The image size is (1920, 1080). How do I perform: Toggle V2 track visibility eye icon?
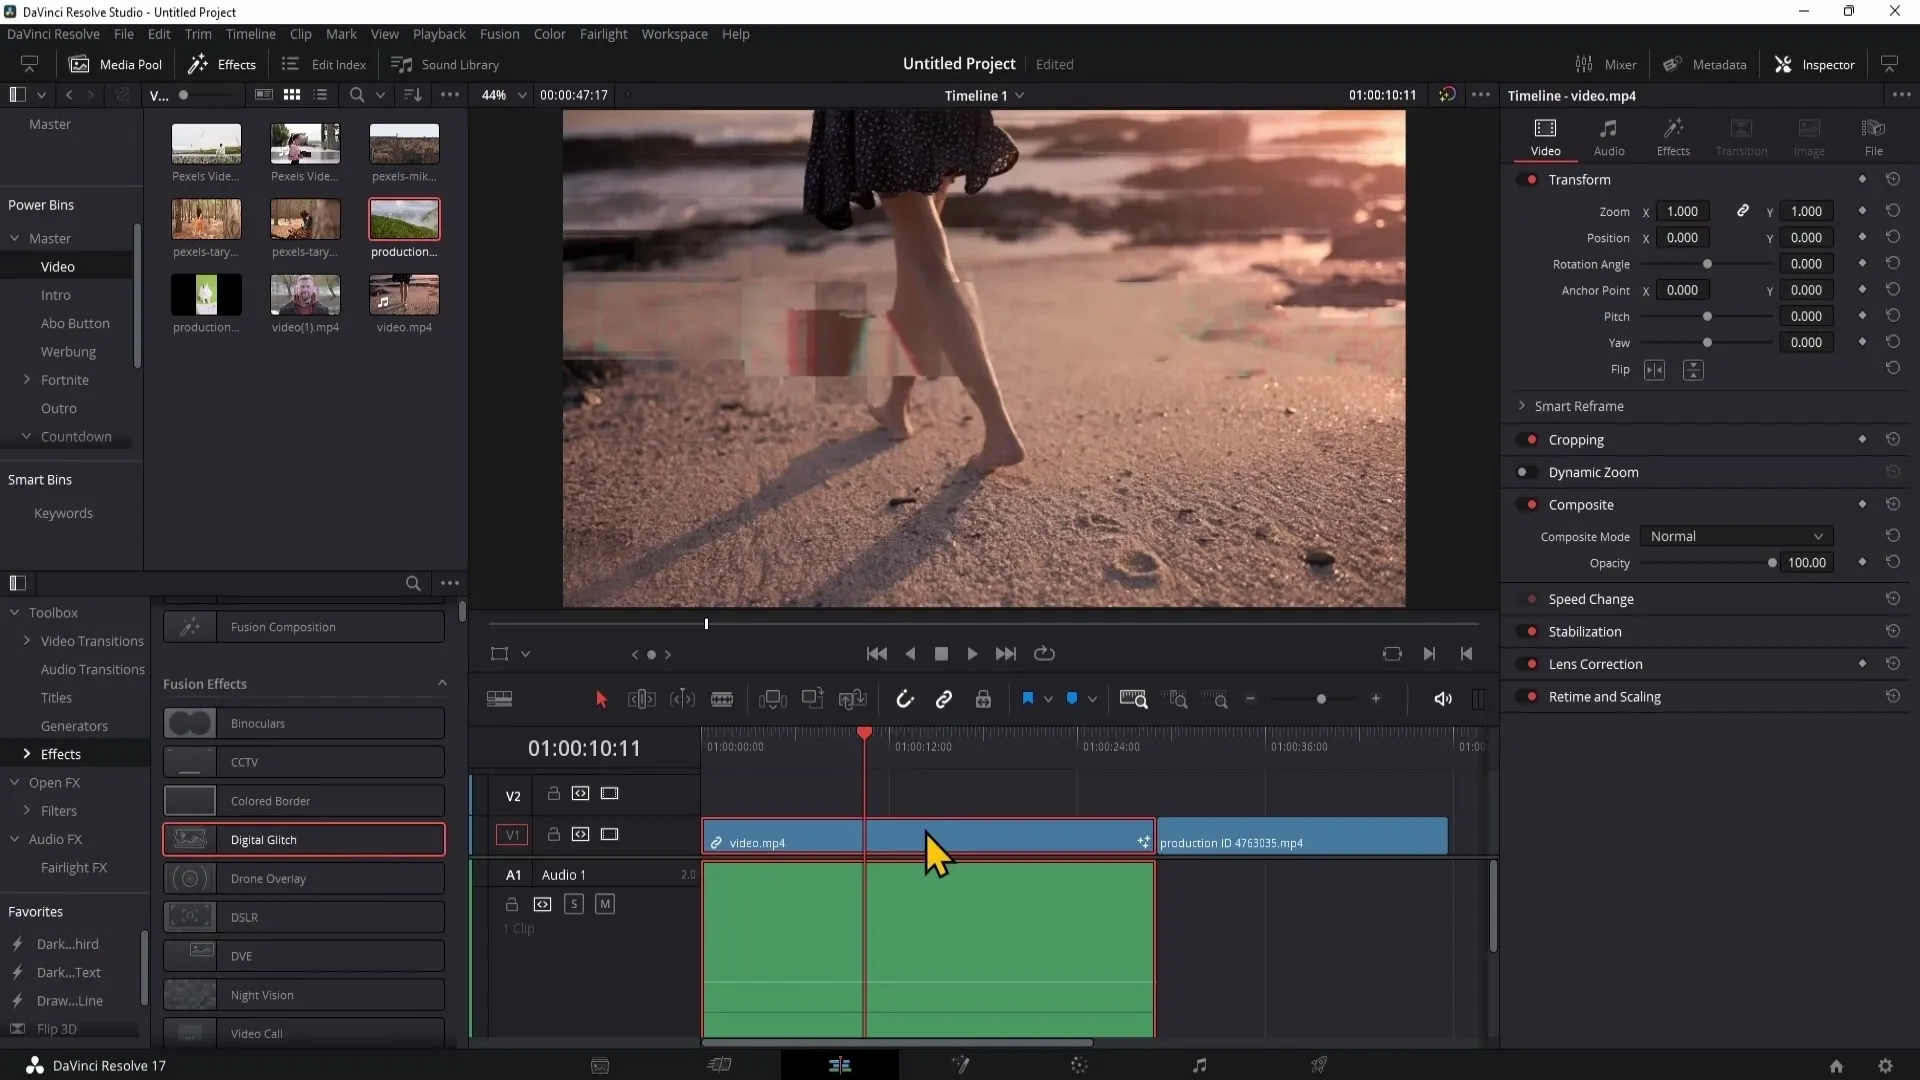(x=608, y=793)
